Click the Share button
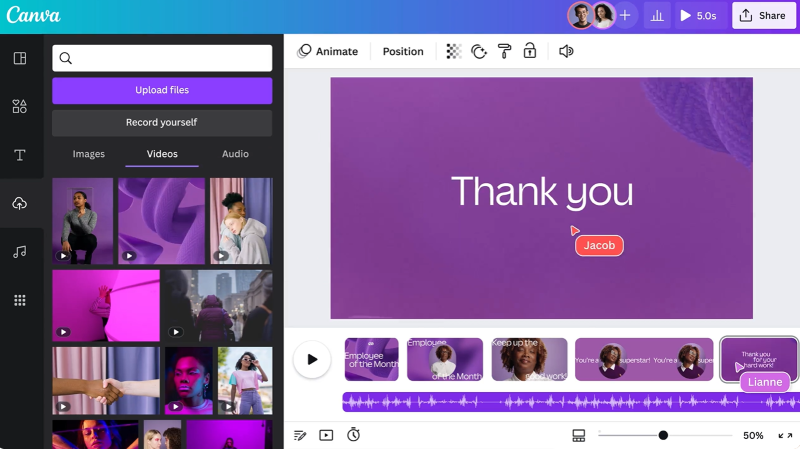 pyautogui.click(x=764, y=15)
